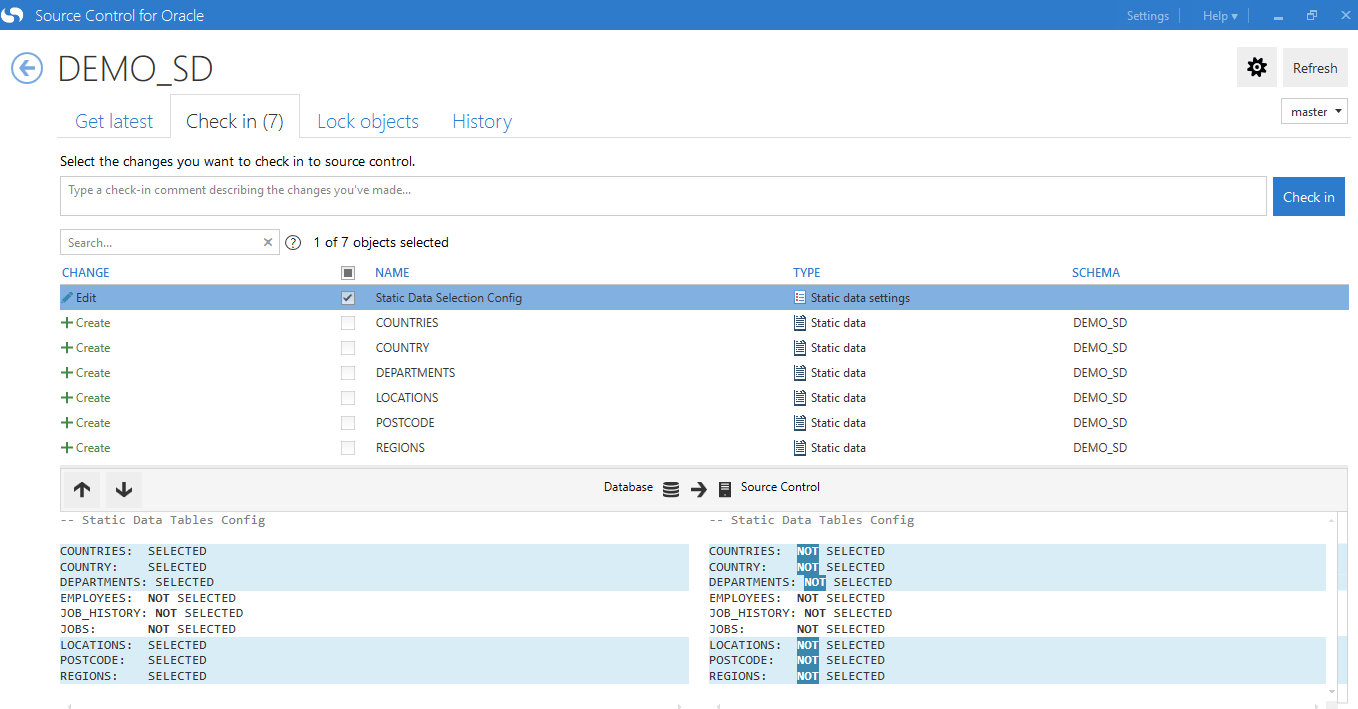
Task: Open the Lock objects tab
Action: tap(368, 121)
